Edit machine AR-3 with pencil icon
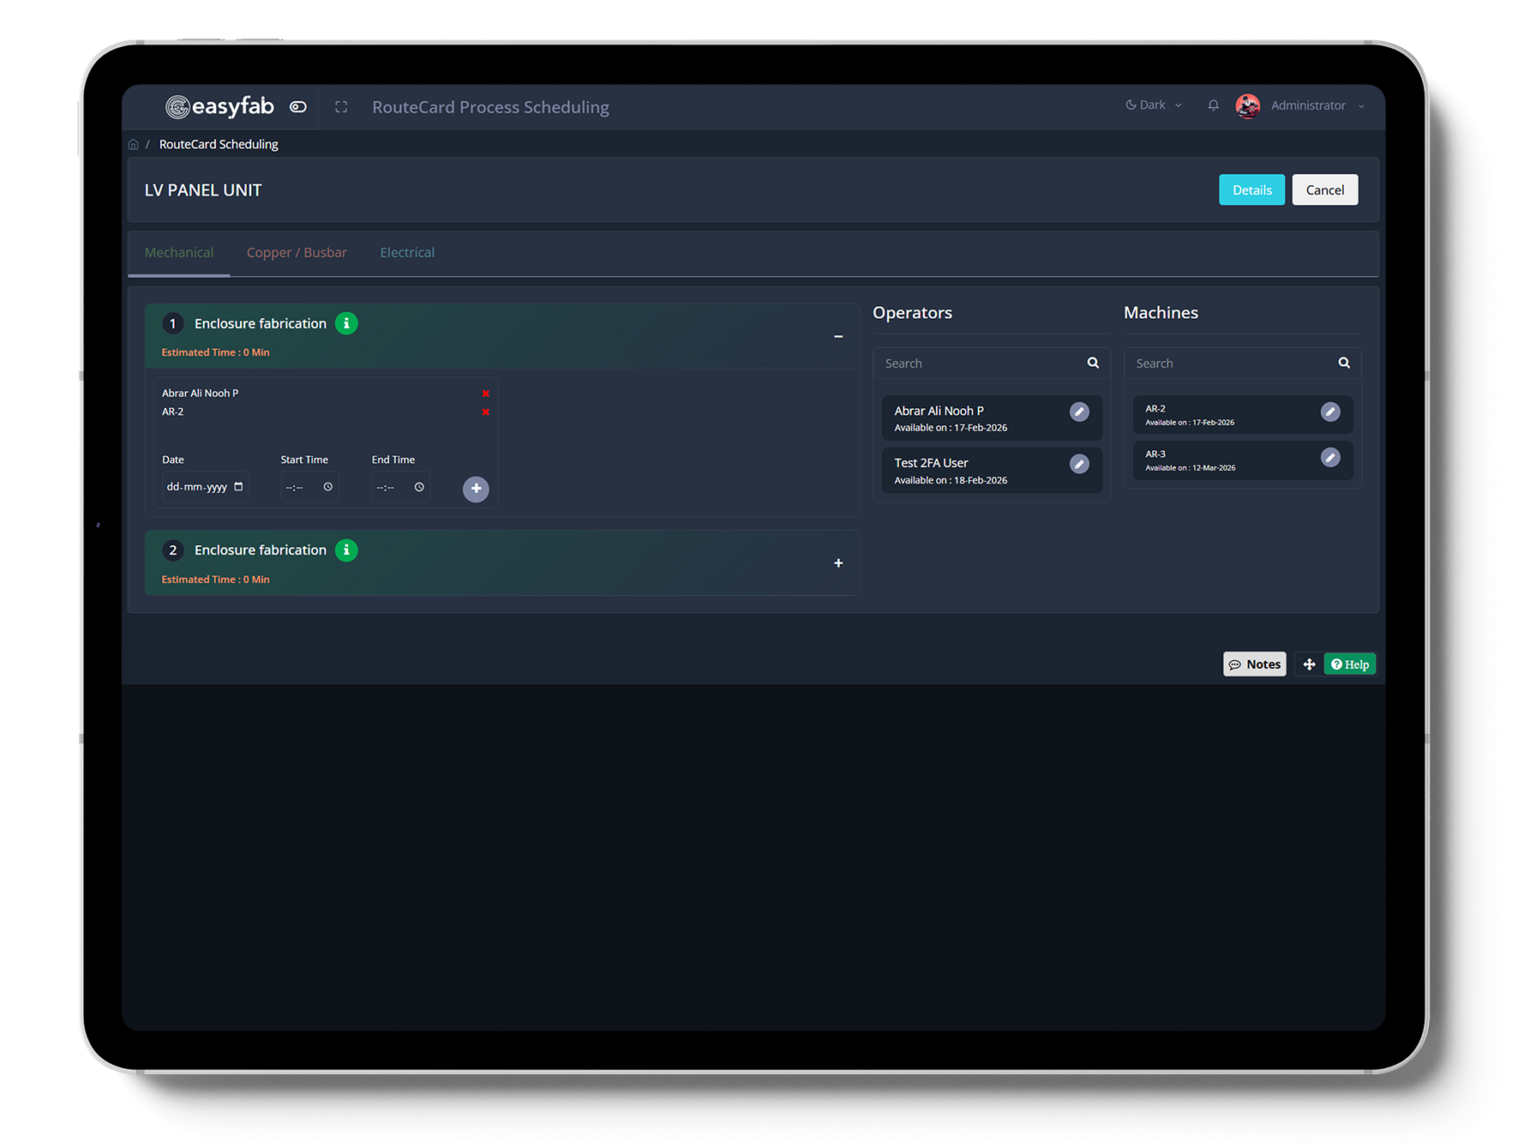Viewport: 1536px width, 1147px height. [x=1330, y=457]
